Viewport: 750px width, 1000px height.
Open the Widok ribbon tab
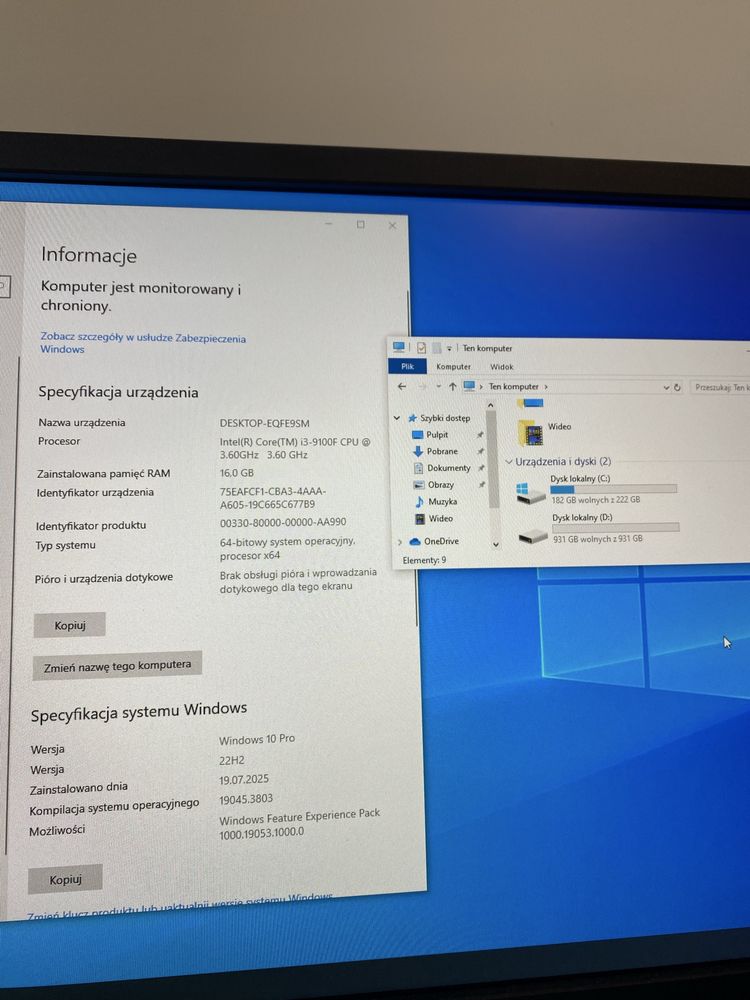(x=502, y=367)
